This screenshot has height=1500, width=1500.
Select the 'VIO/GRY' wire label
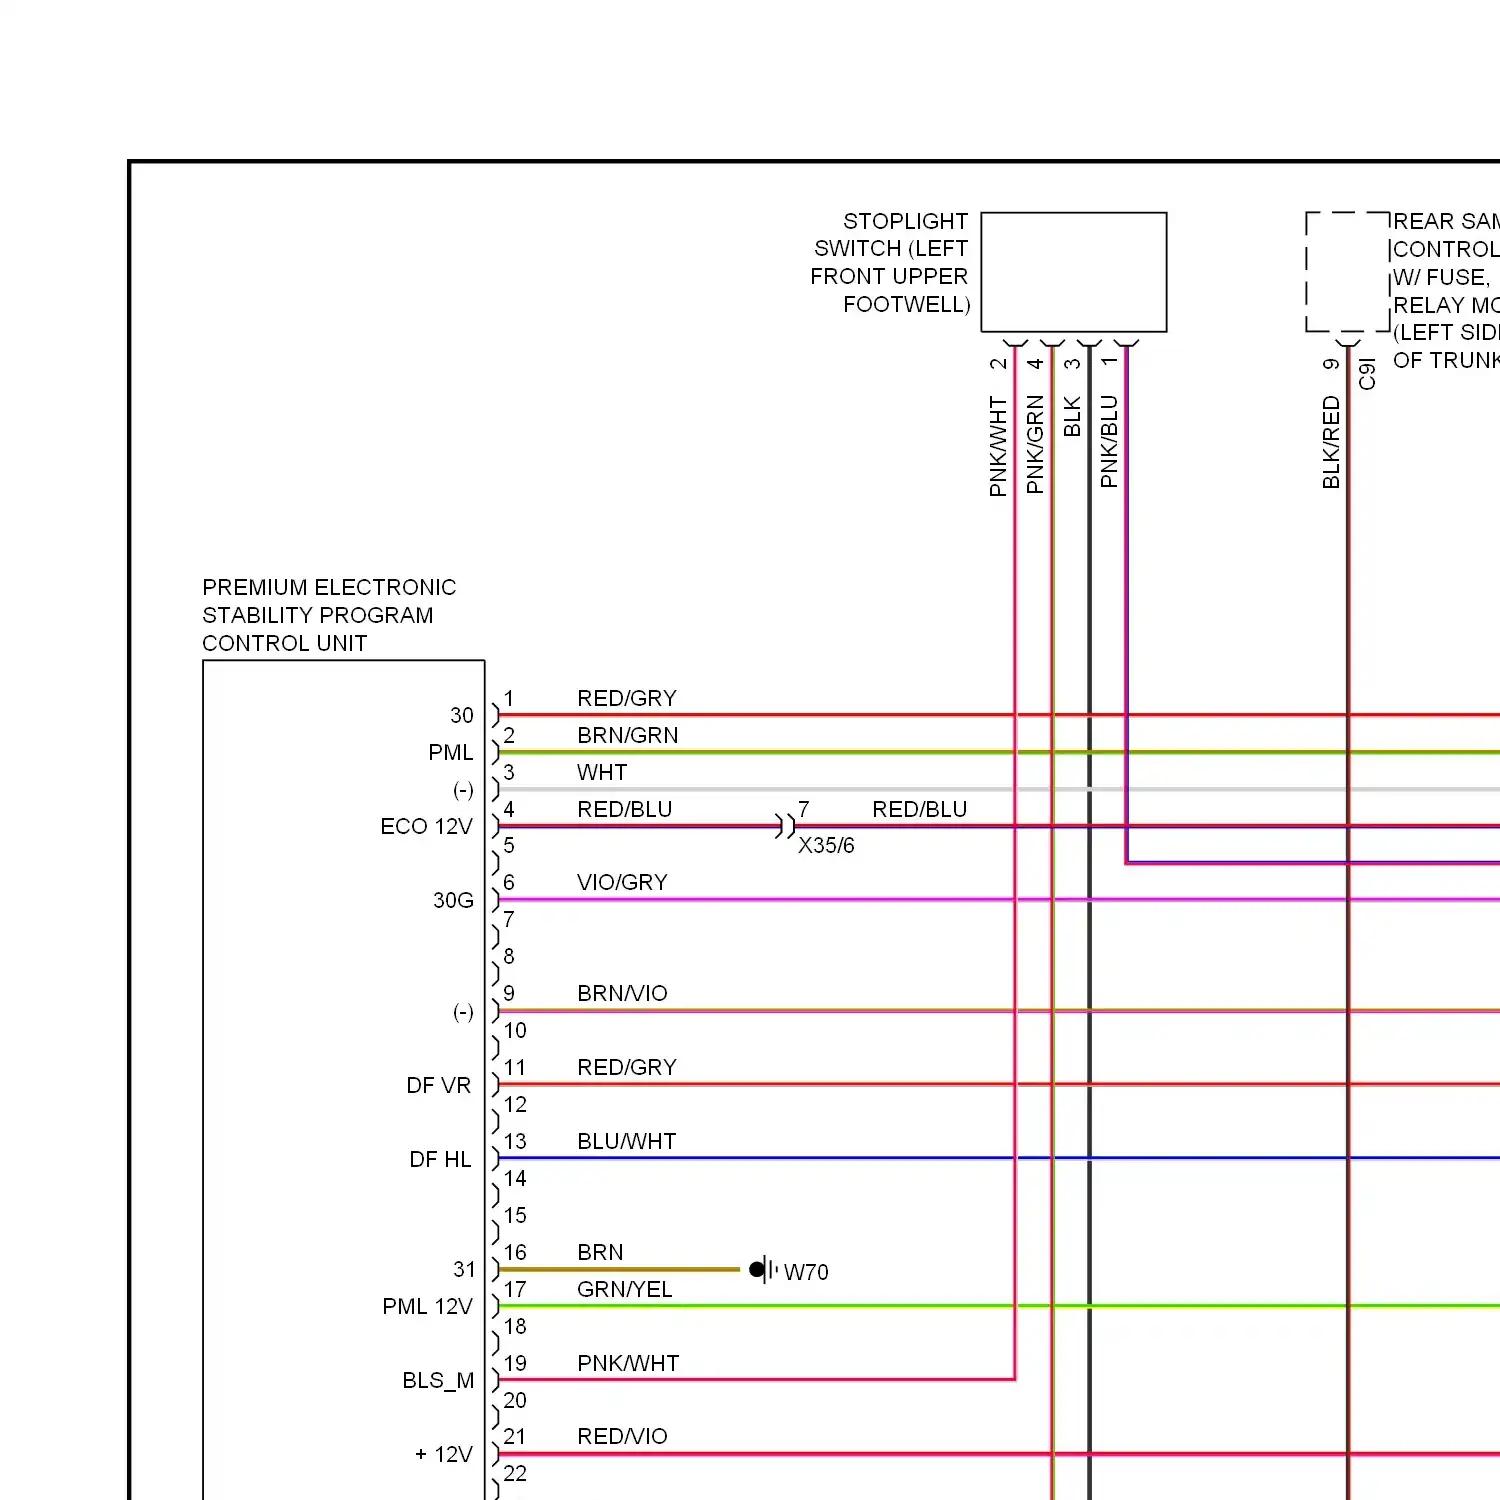(x=622, y=882)
